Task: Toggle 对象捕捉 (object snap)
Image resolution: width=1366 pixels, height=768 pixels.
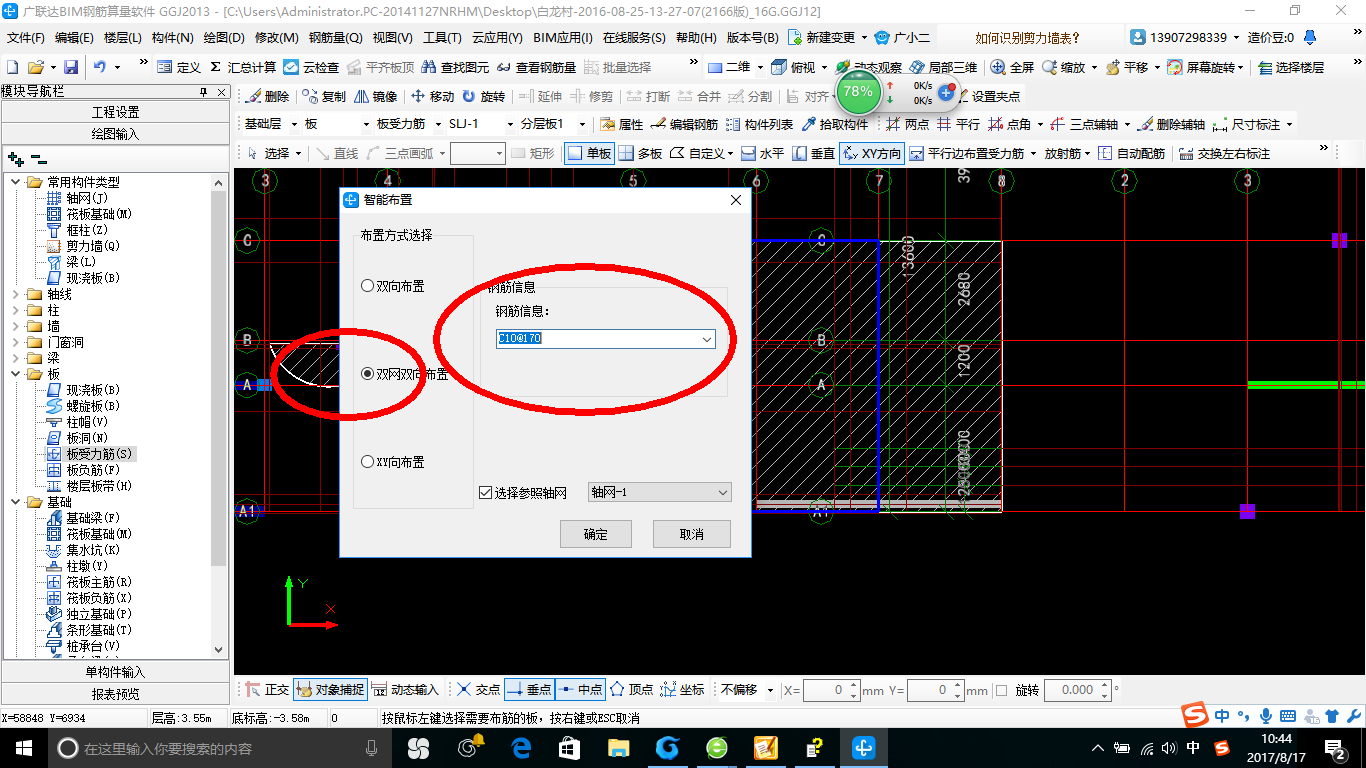Action: point(330,690)
